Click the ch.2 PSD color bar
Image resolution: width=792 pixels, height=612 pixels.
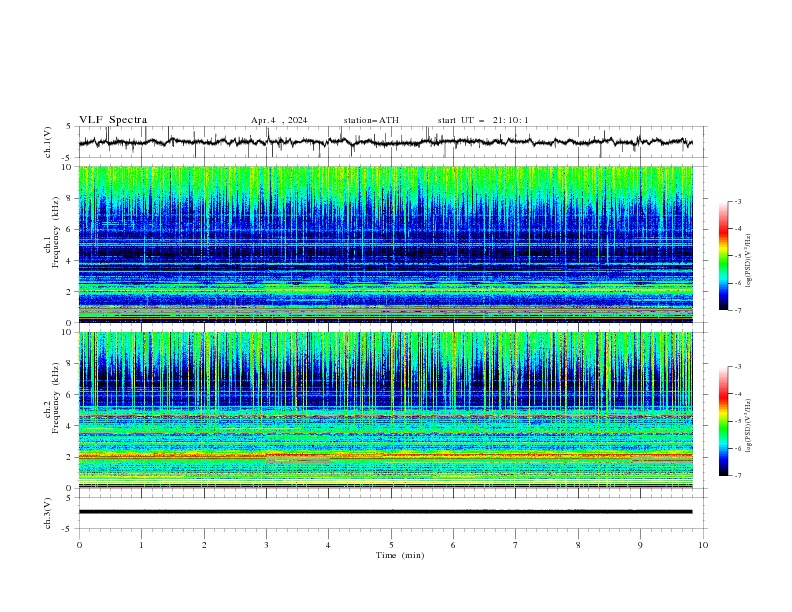(723, 421)
